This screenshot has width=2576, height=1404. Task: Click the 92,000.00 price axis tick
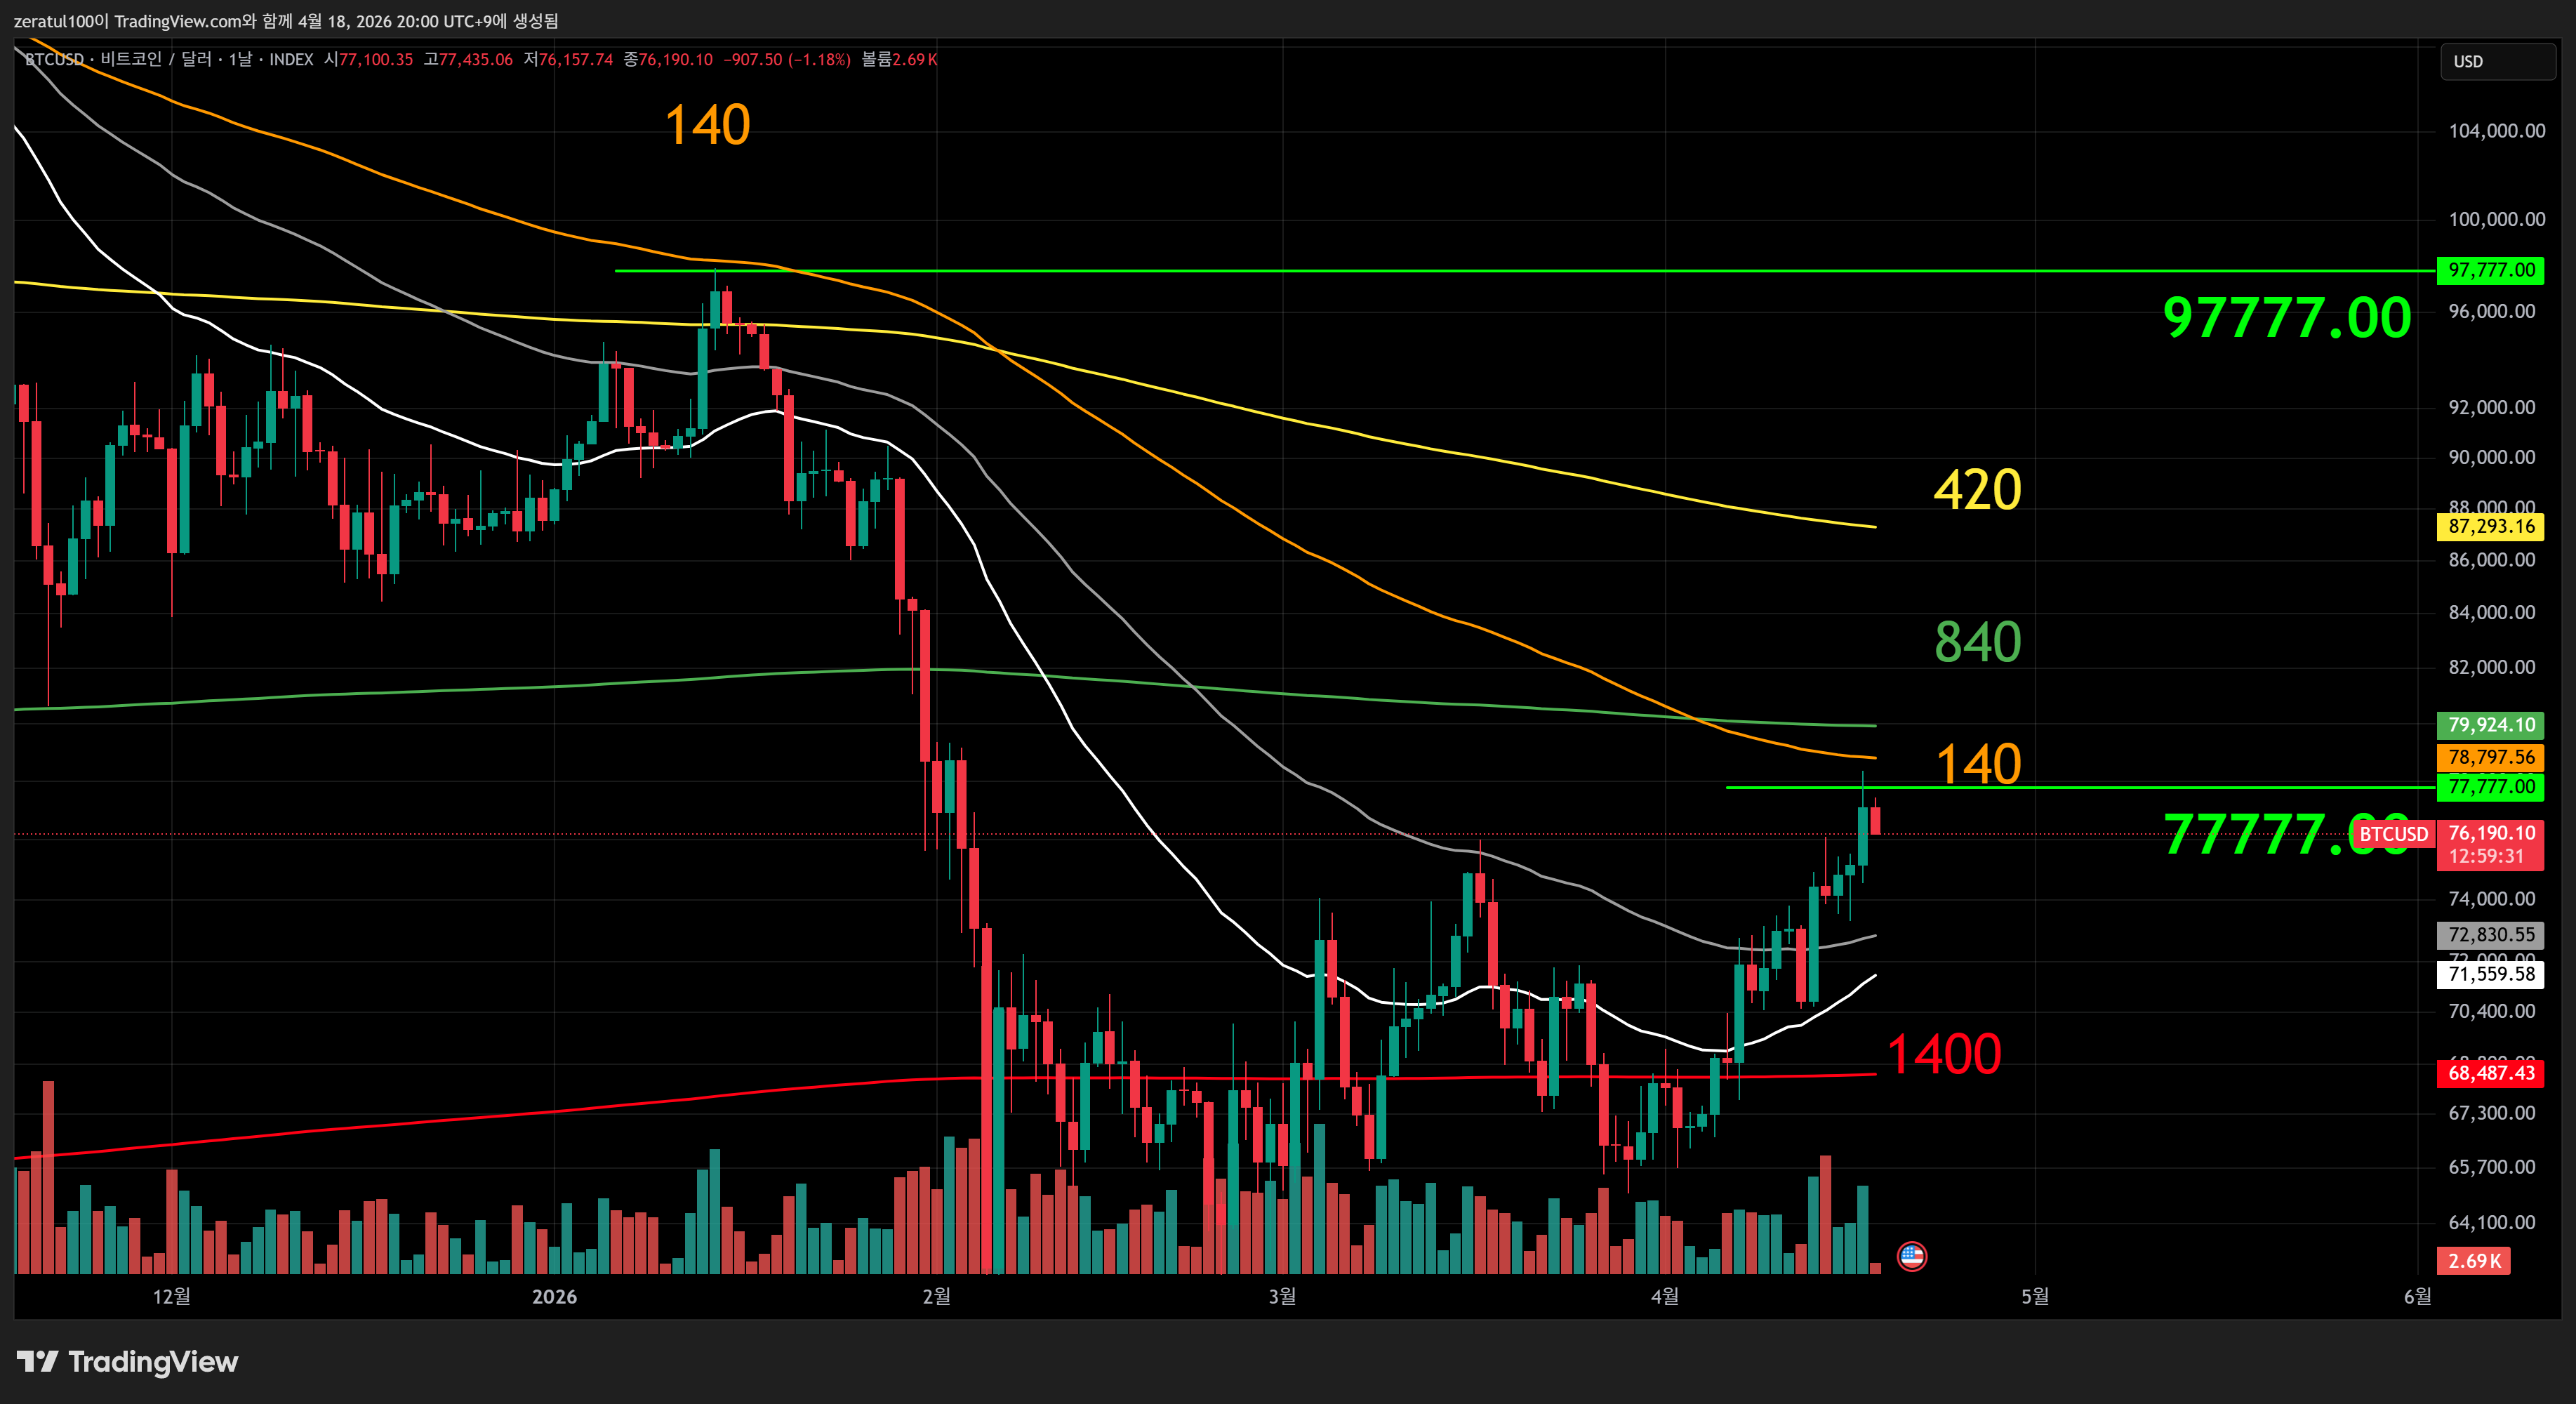pos(2491,407)
